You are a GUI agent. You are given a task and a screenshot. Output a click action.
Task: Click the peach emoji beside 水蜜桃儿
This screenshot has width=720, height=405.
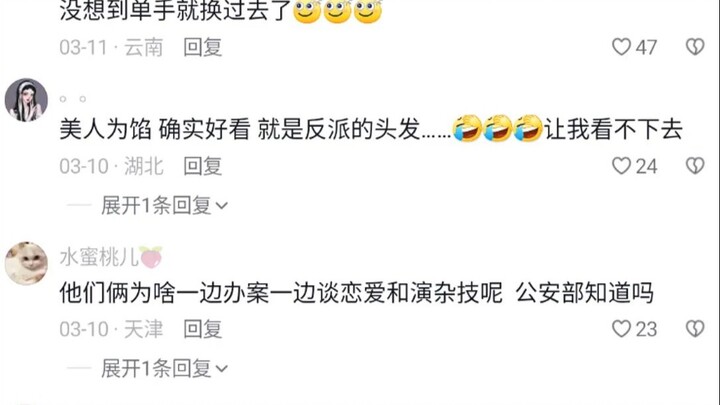click(x=151, y=257)
